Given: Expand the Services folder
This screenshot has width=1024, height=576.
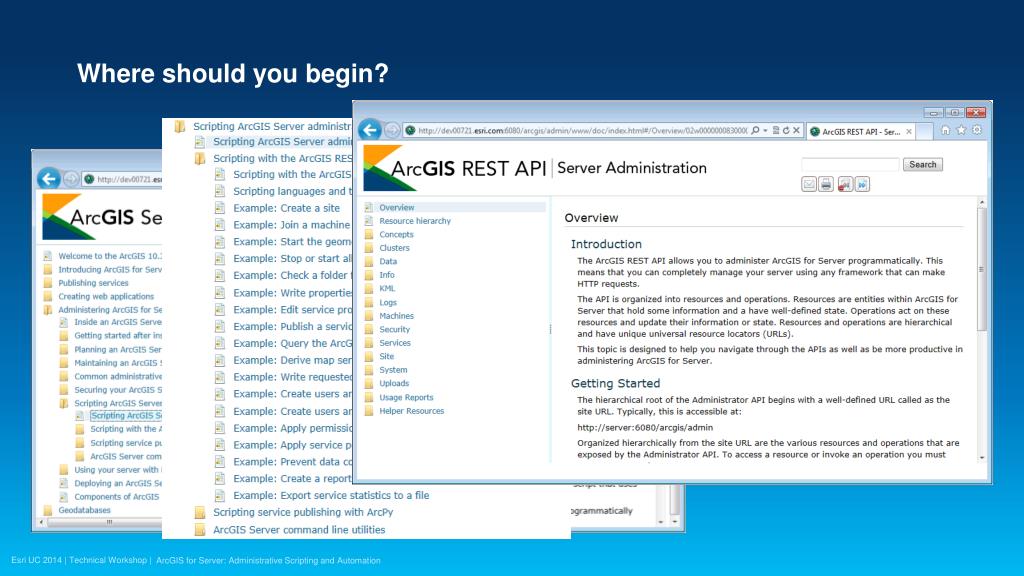Looking at the screenshot, I should [x=395, y=343].
